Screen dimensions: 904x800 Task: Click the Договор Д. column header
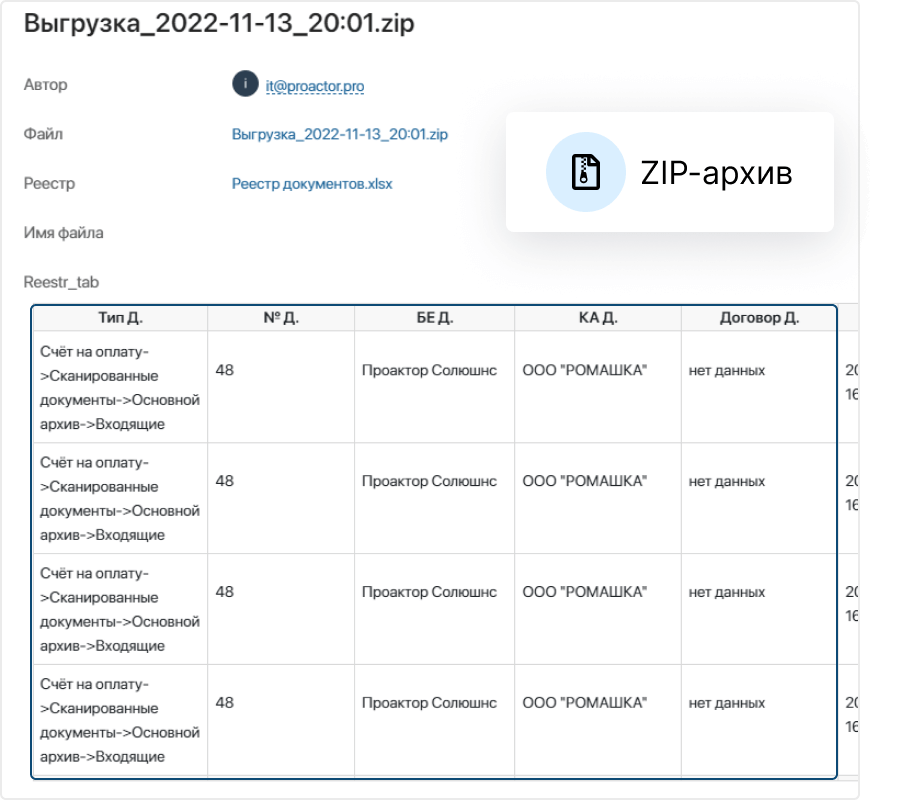point(759,318)
